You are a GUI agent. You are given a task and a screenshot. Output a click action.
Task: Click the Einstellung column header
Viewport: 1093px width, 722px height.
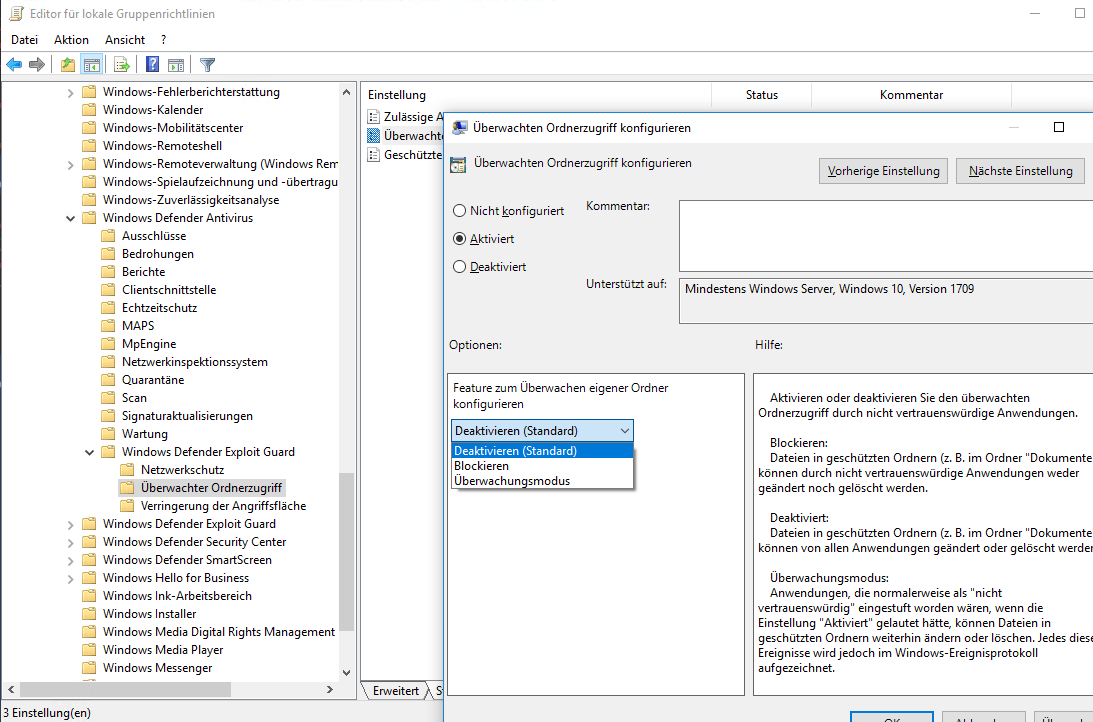pos(536,95)
